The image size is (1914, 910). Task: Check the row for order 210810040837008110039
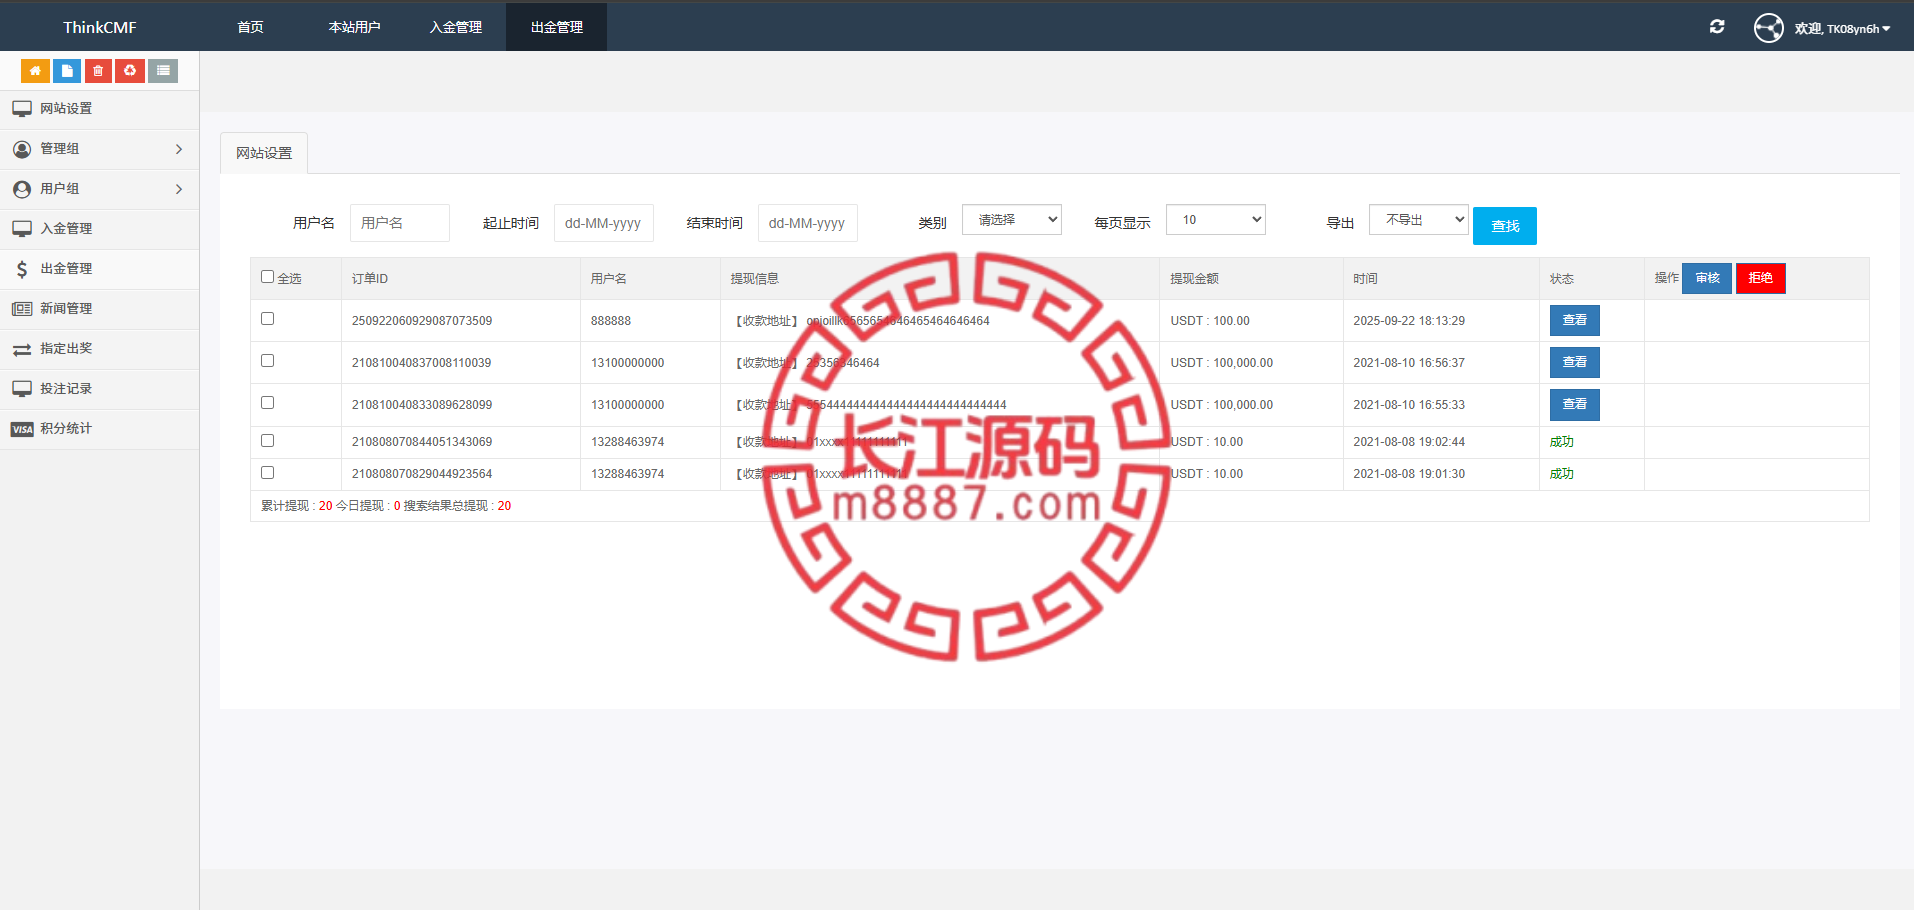point(267,361)
